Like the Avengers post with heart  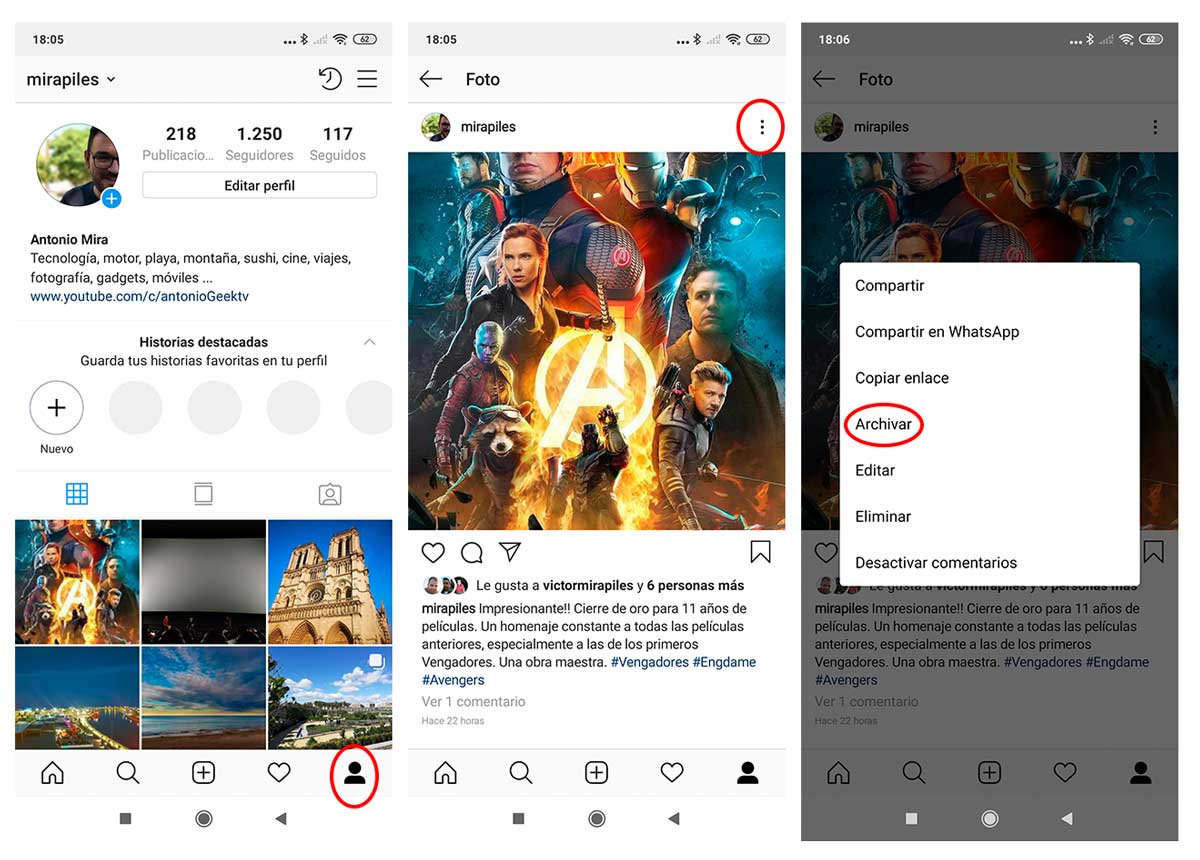click(433, 552)
